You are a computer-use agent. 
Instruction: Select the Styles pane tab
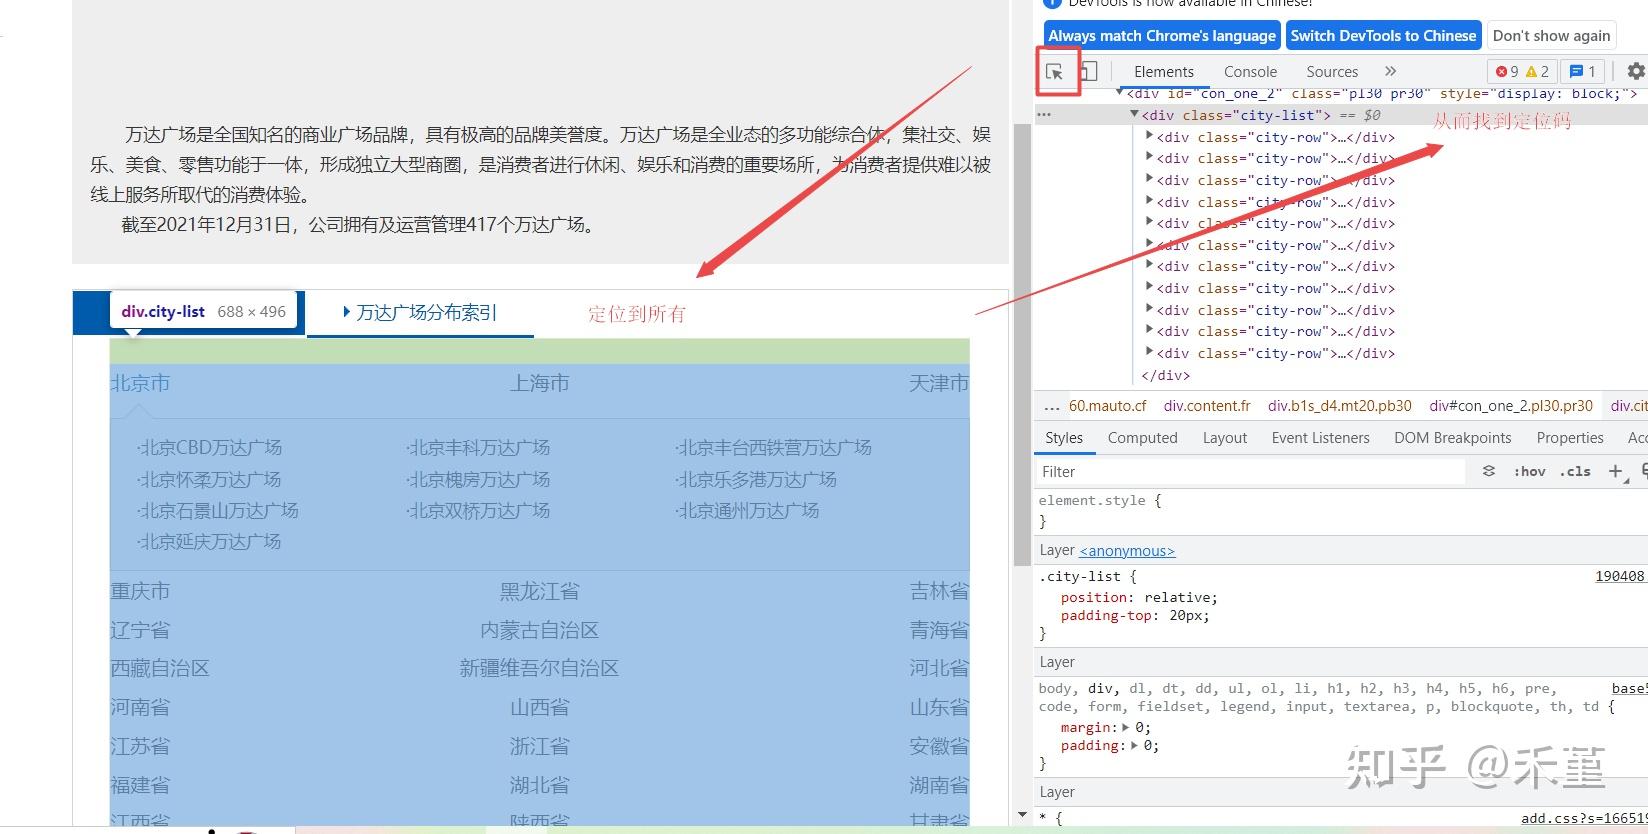(1064, 438)
